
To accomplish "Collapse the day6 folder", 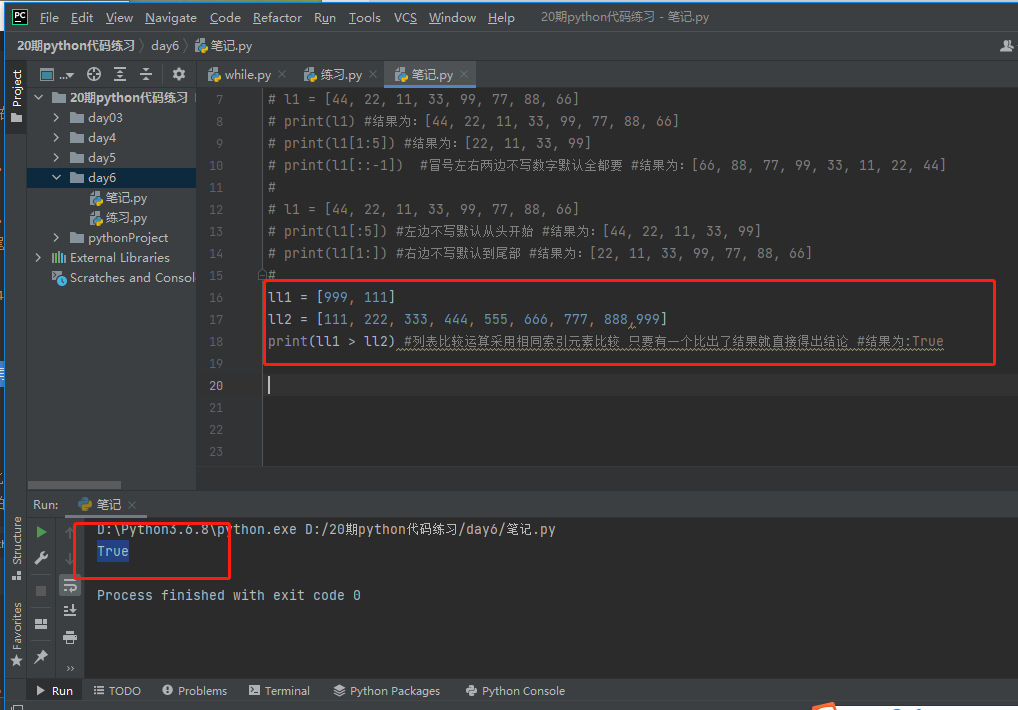I will click(x=56, y=177).
